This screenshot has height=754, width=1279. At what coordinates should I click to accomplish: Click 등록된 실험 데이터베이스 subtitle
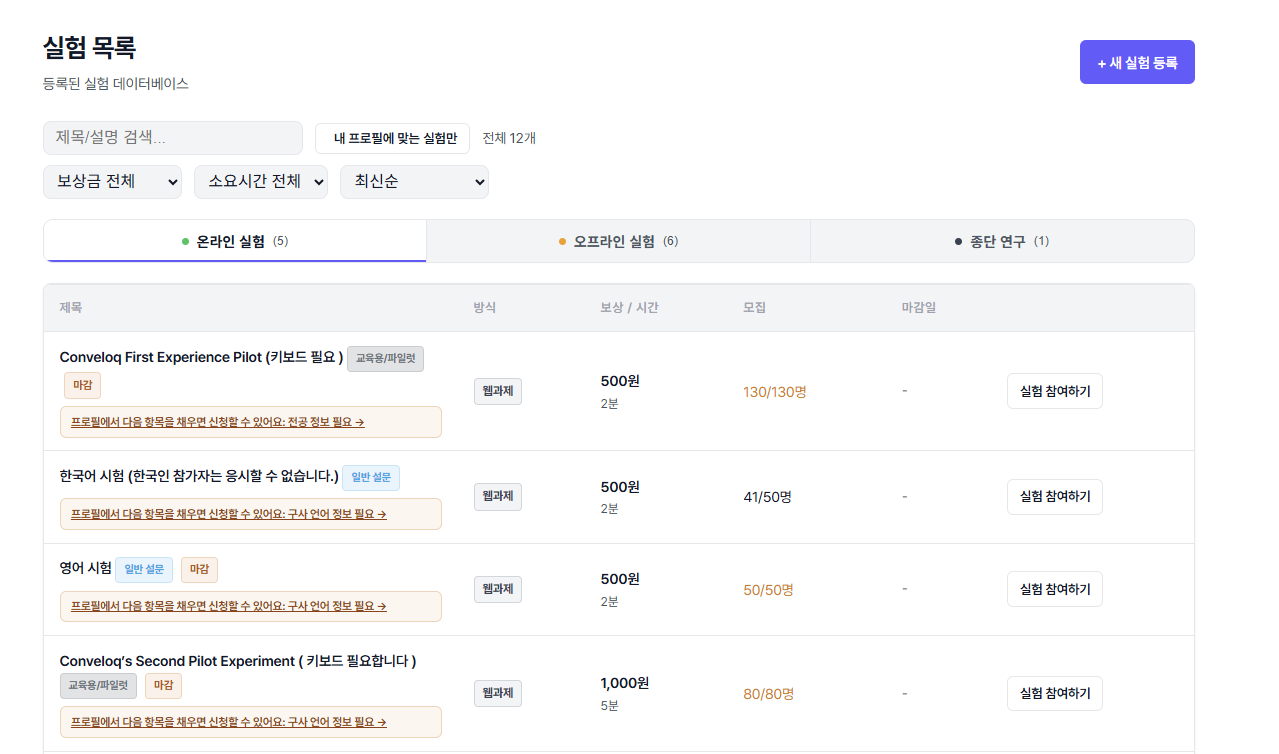click(116, 84)
